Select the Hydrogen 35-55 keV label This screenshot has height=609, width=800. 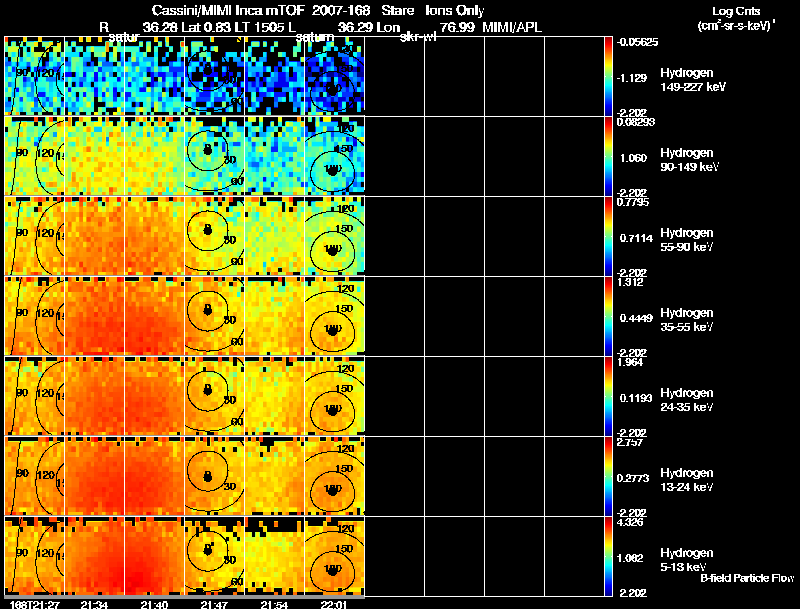687,320
